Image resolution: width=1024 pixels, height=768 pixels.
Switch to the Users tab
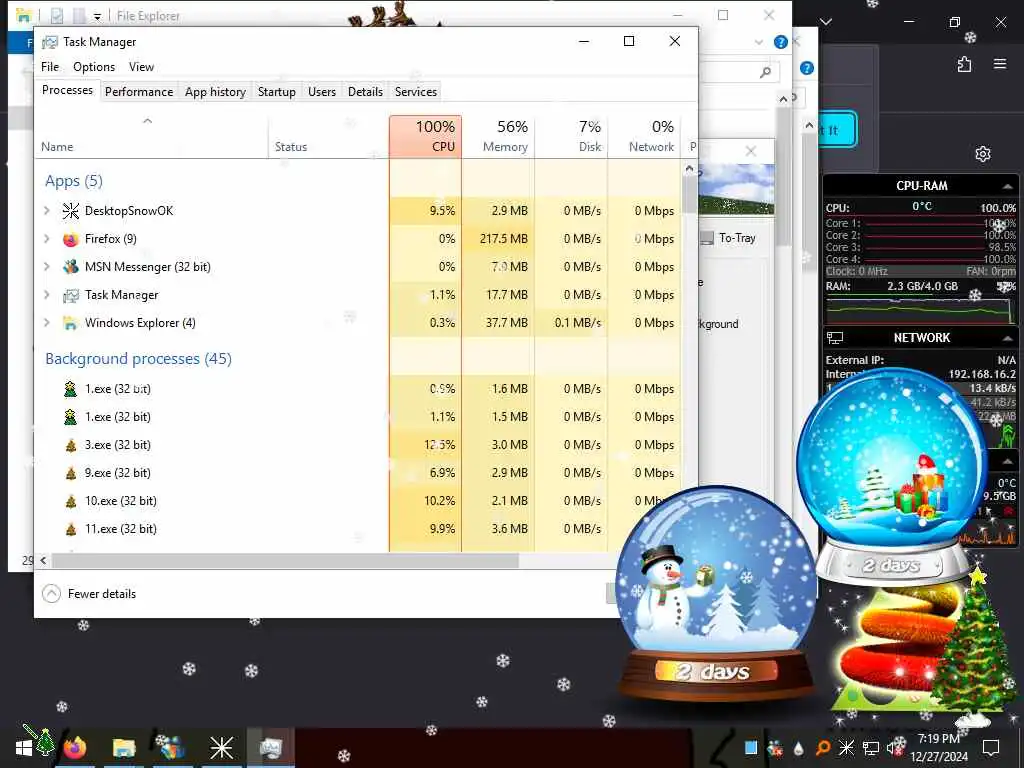pos(322,92)
